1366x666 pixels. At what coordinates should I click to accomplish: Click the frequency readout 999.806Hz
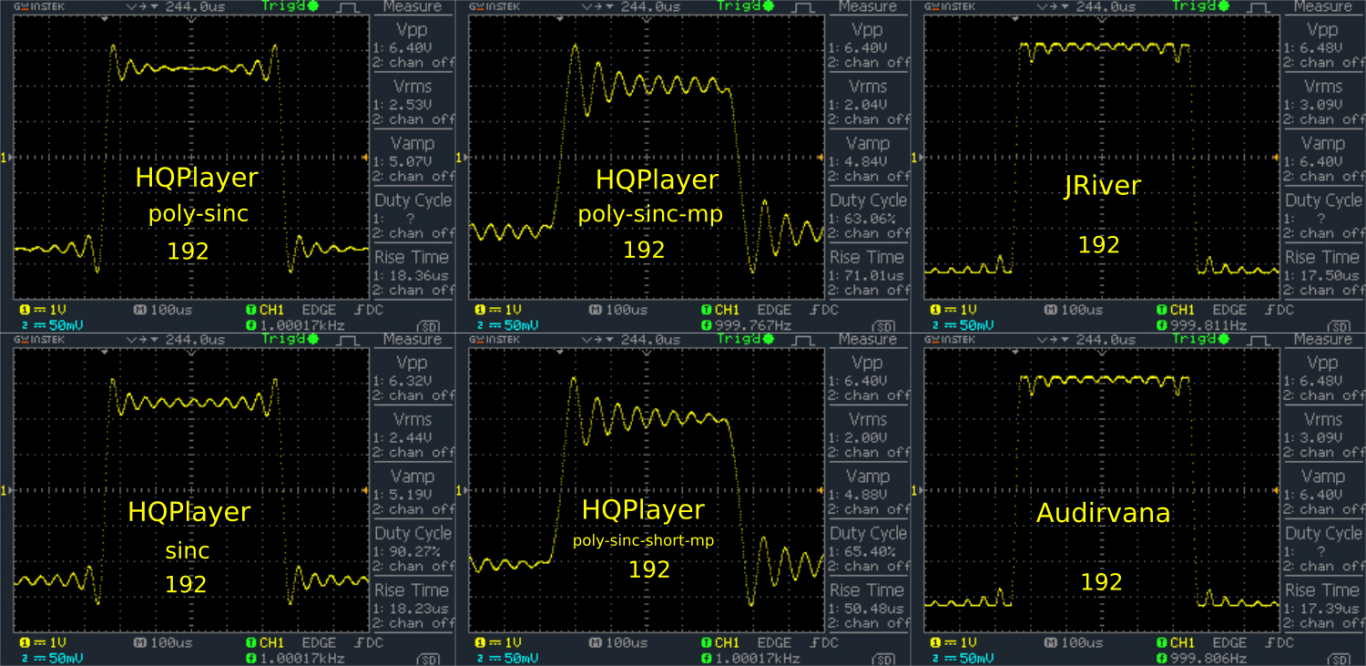1206,659
